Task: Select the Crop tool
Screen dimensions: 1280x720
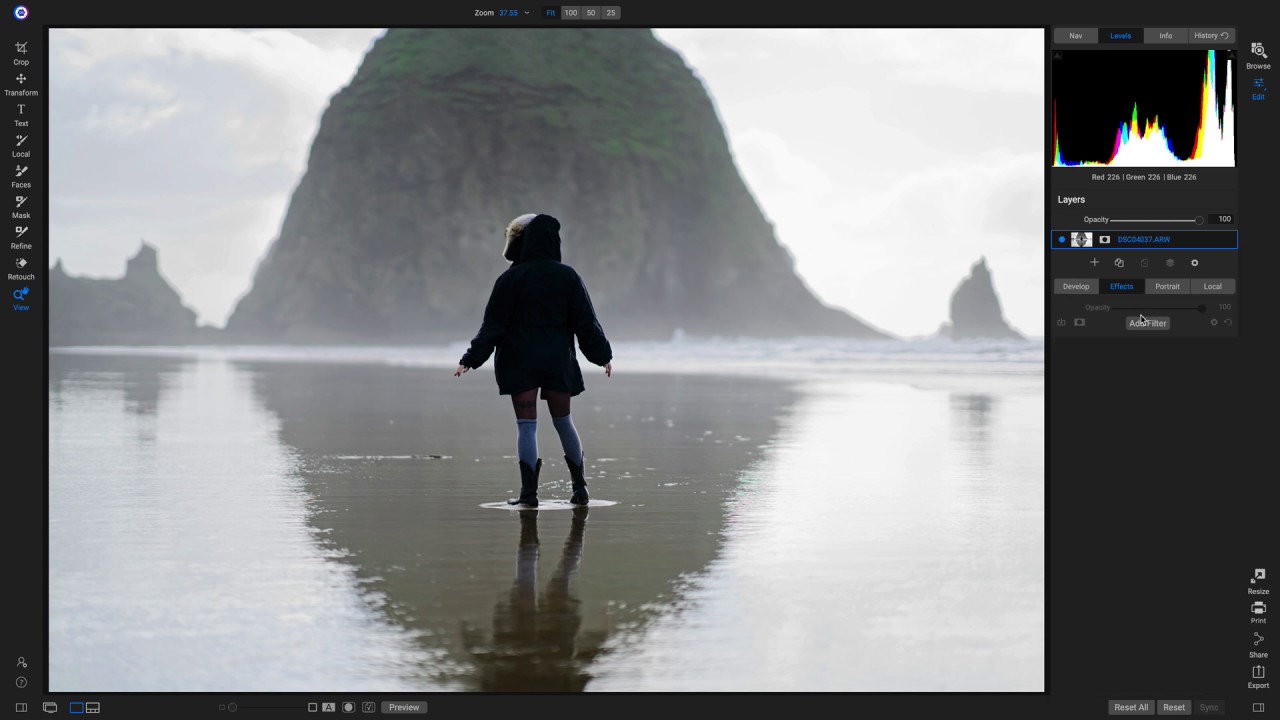Action: click(x=20, y=53)
